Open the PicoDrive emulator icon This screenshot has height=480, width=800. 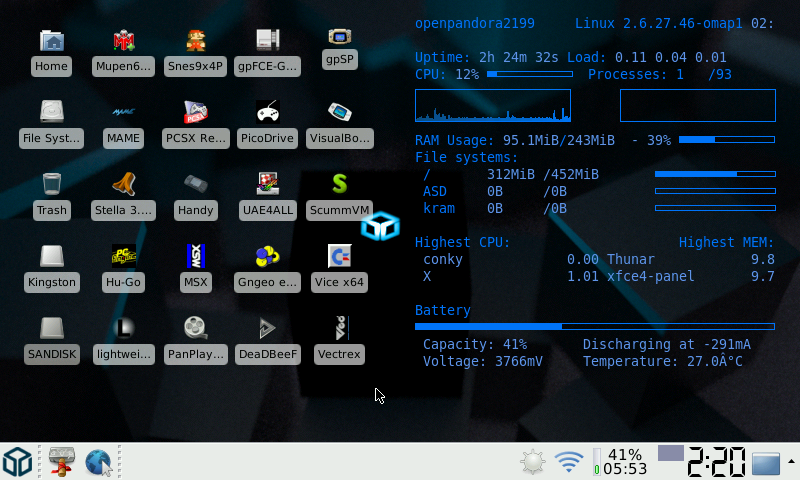[x=268, y=113]
